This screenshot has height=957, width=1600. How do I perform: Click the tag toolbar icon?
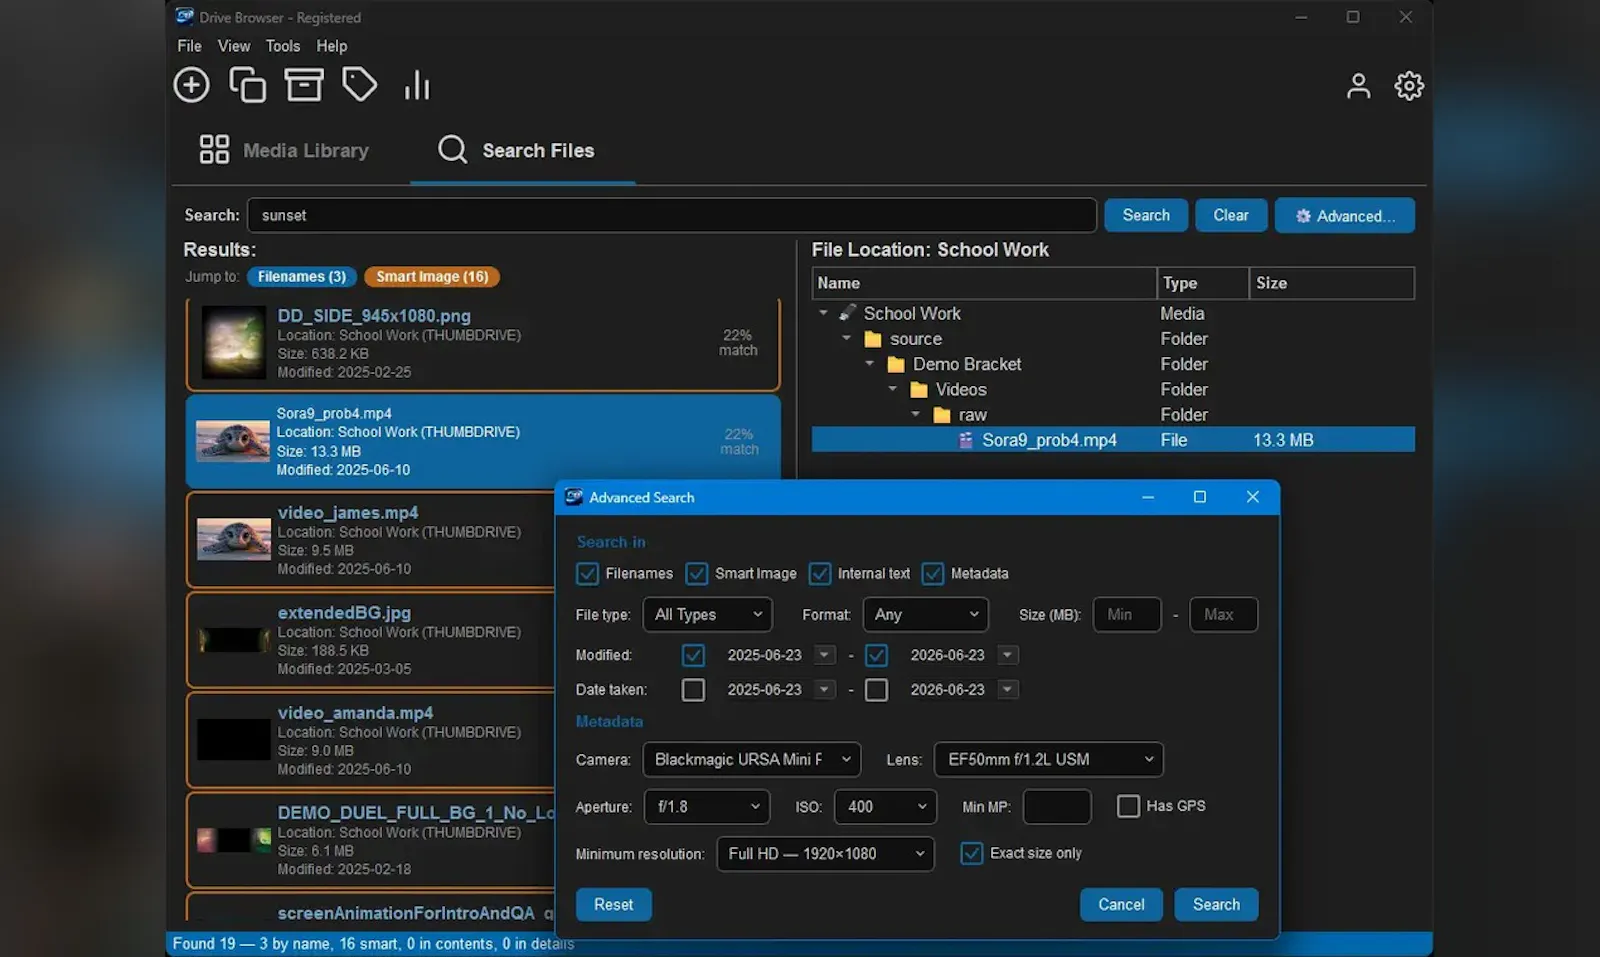coord(360,85)
